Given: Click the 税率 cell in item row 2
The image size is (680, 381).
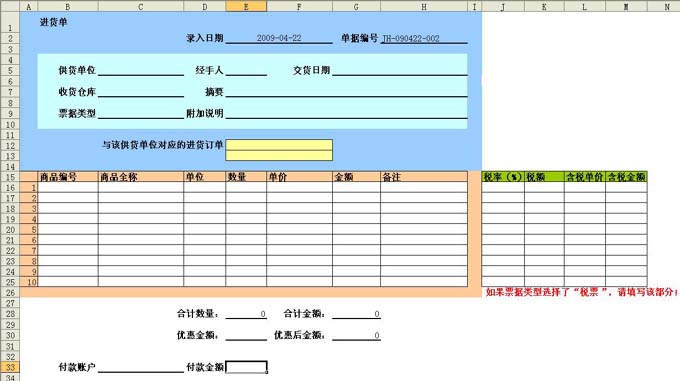Looking at the screenshot, I should pyautogui.click(x=503, y=198).
